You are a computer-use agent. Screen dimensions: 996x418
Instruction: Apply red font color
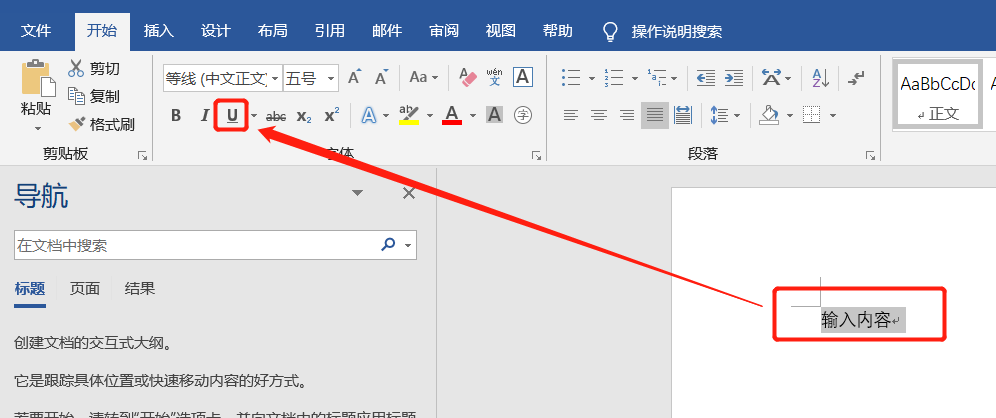pos(452,116)
